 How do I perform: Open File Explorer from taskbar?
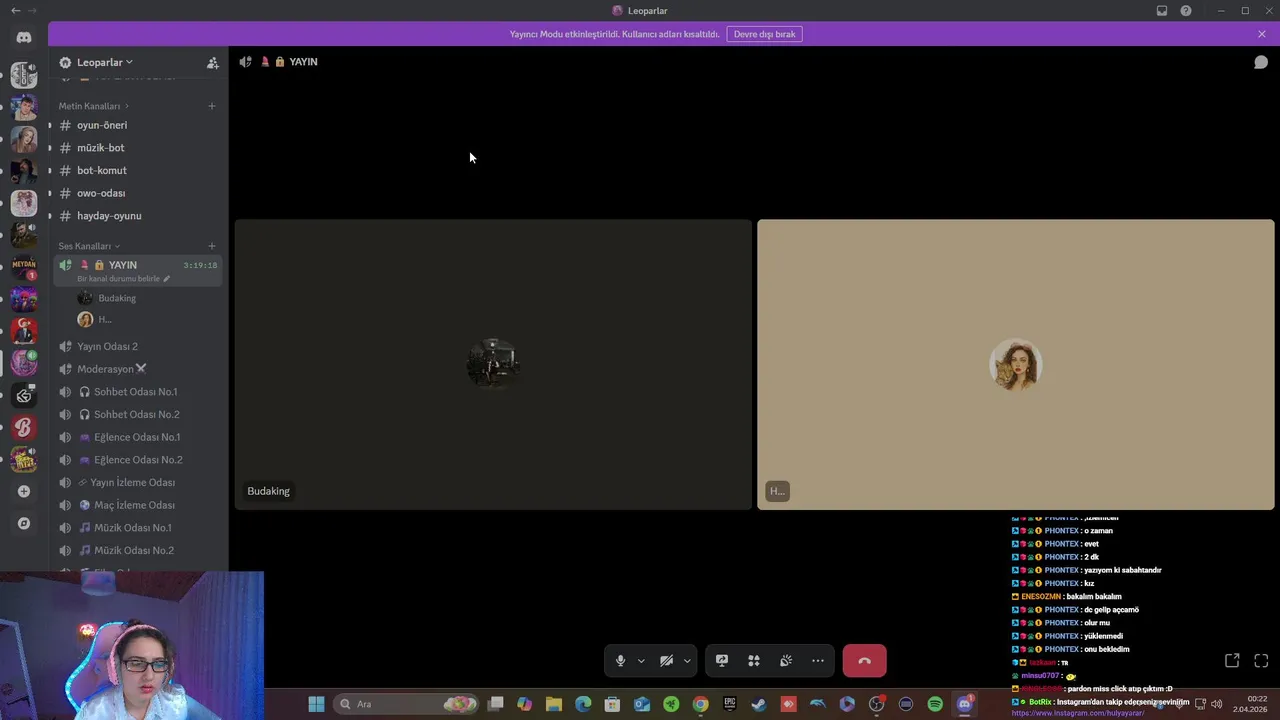[x=554, y=704]
